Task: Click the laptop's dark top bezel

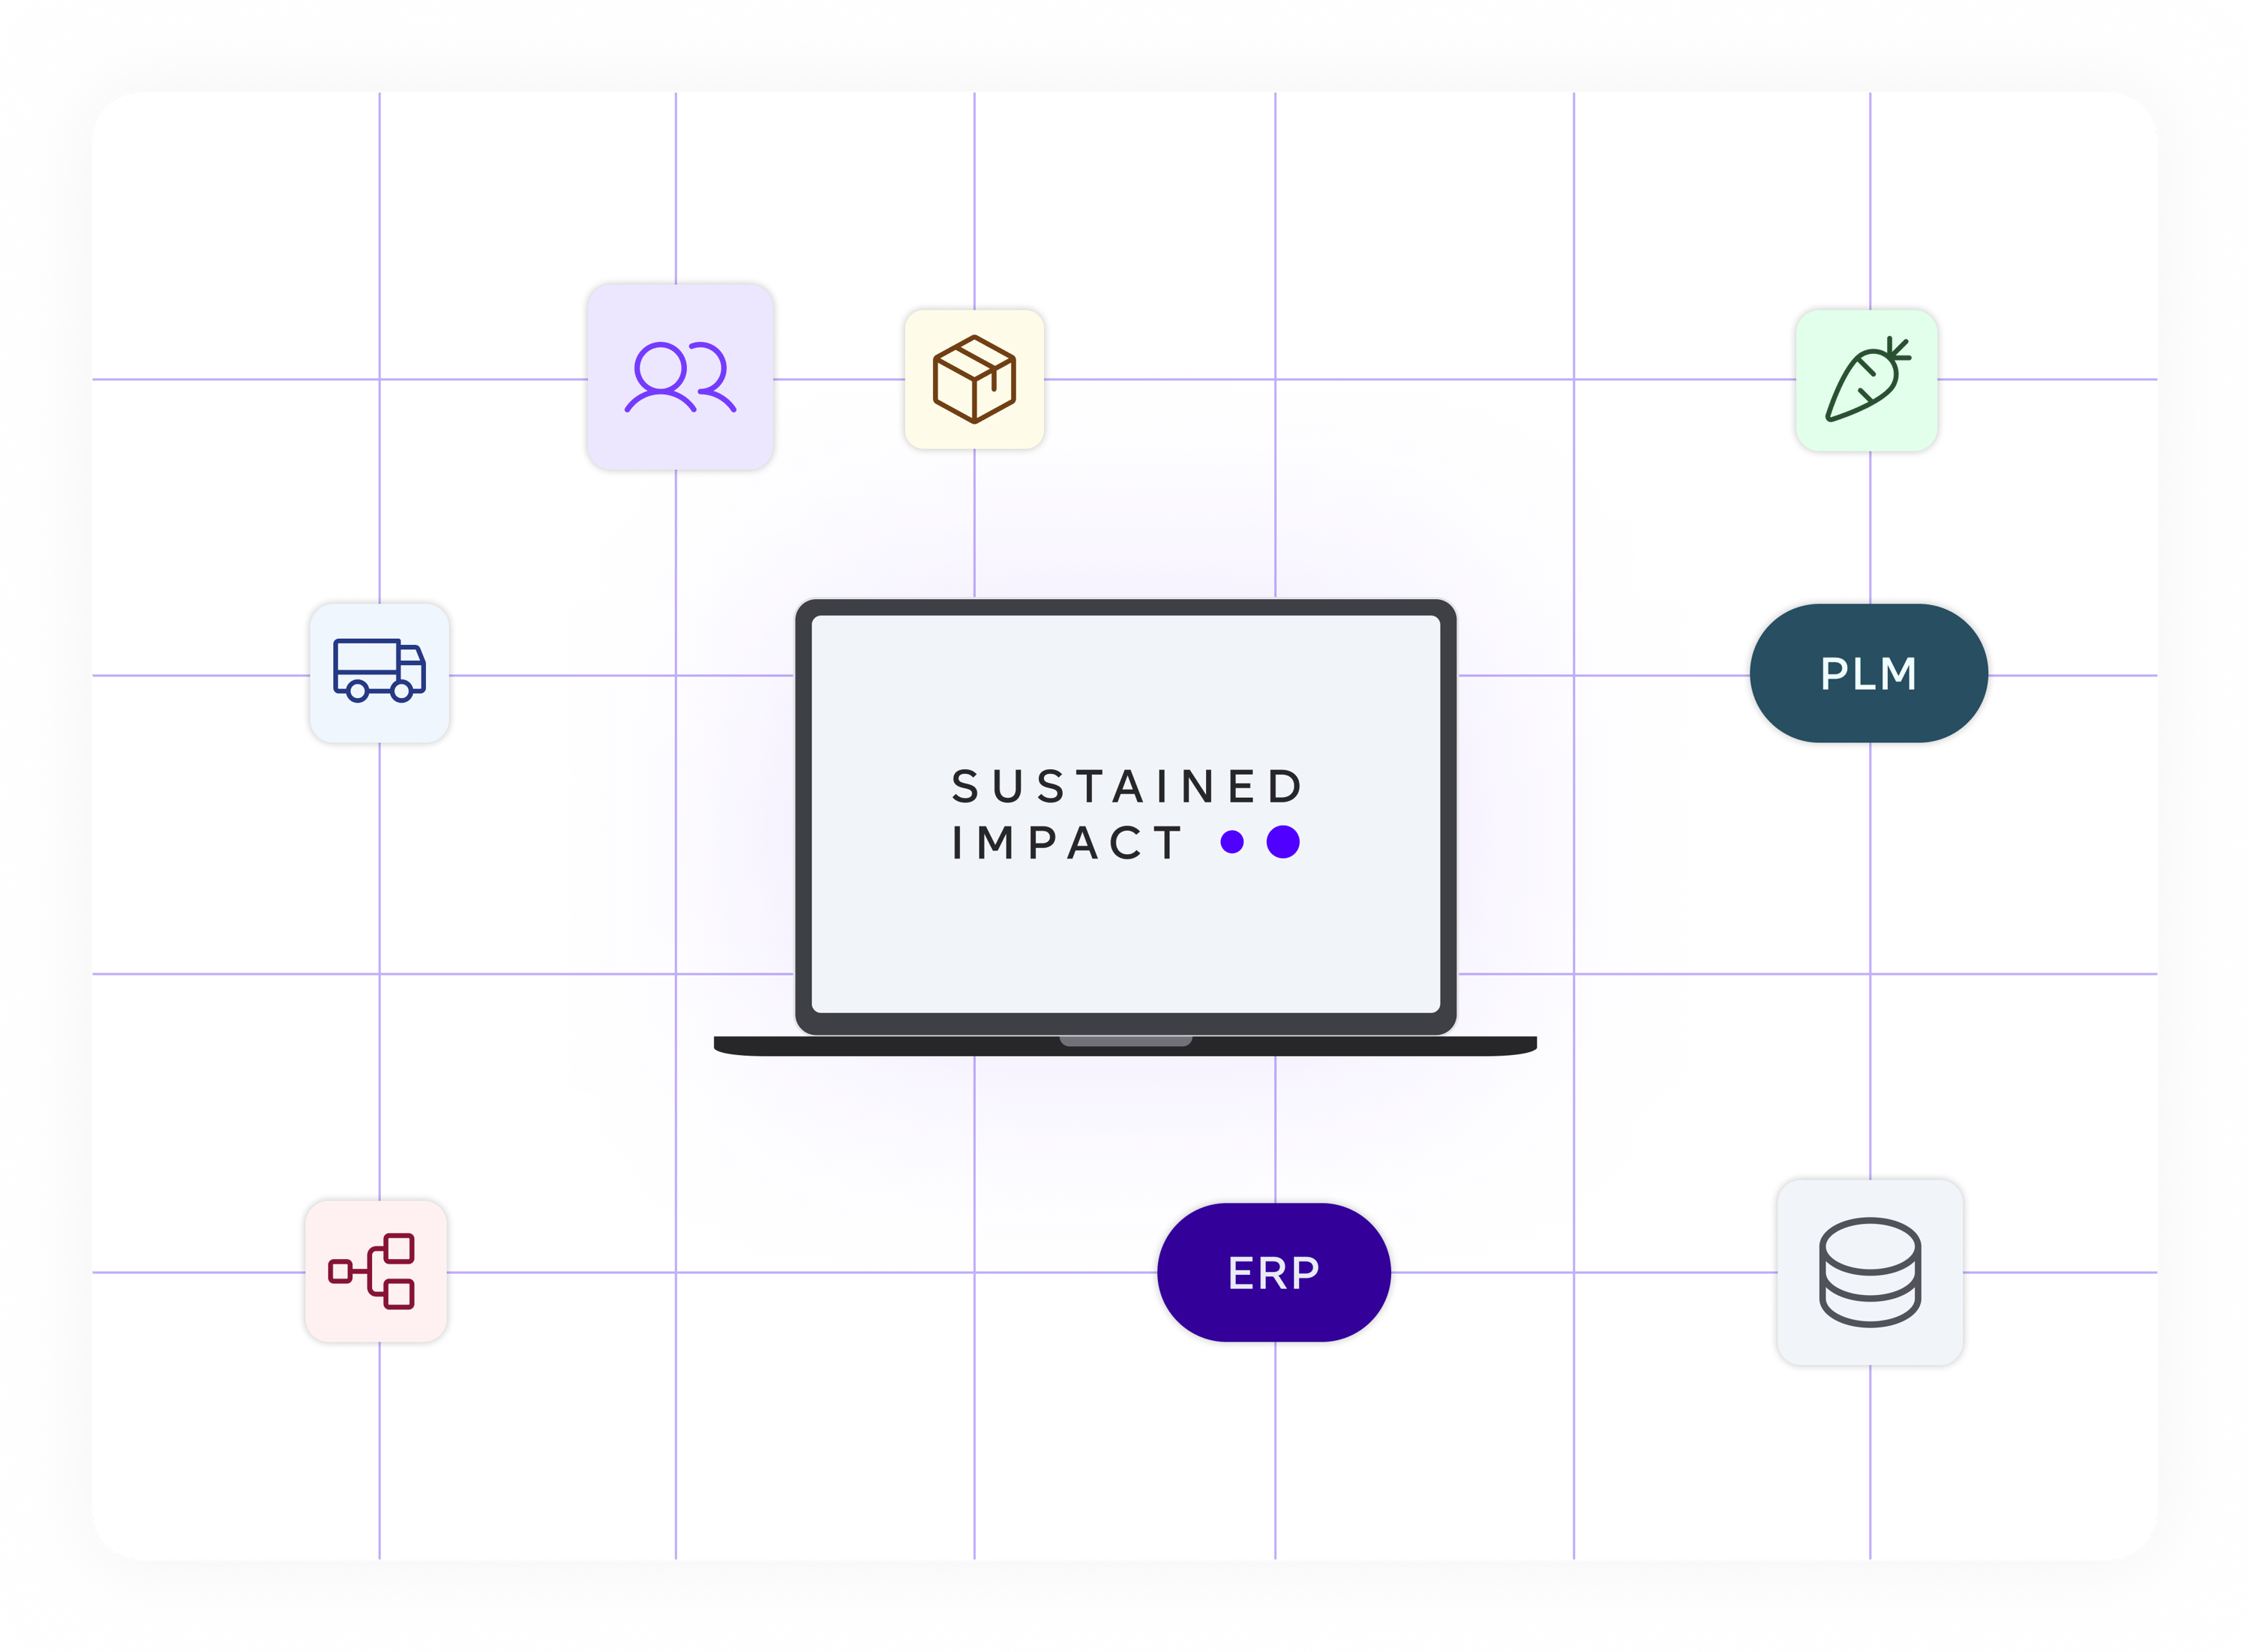Action: (x=1125, y=607)
